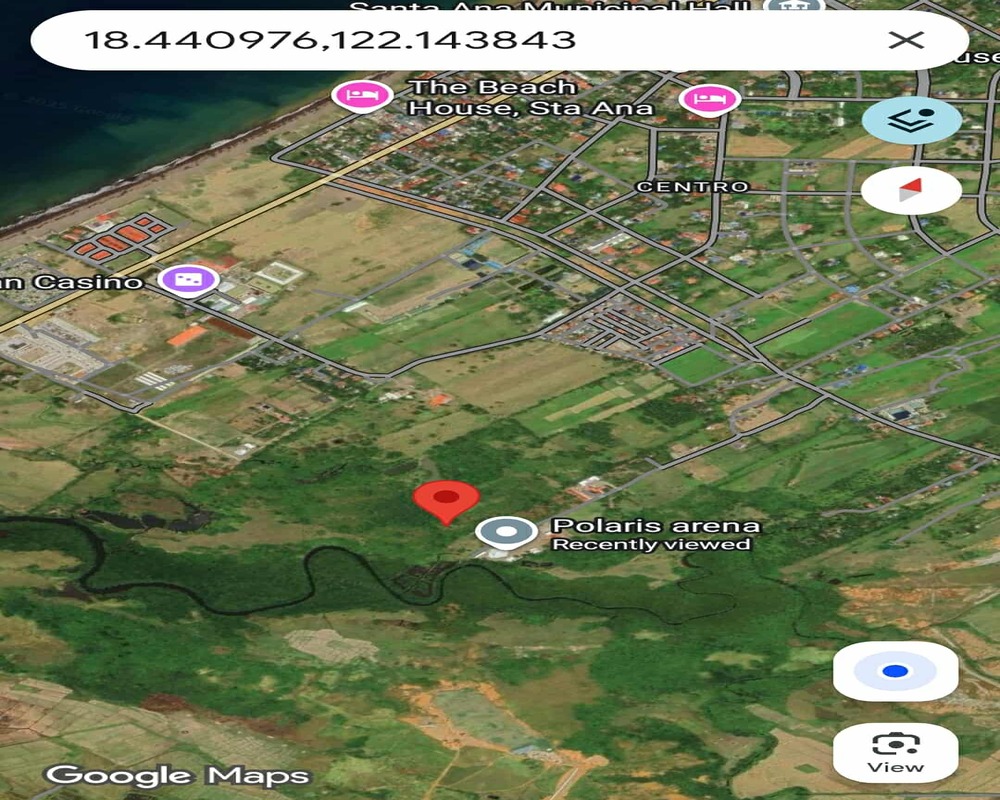The height and width of the screenshot is (800, 1000).
Task: Tap the Google Maps logo watermark
Action: (178, 775)
